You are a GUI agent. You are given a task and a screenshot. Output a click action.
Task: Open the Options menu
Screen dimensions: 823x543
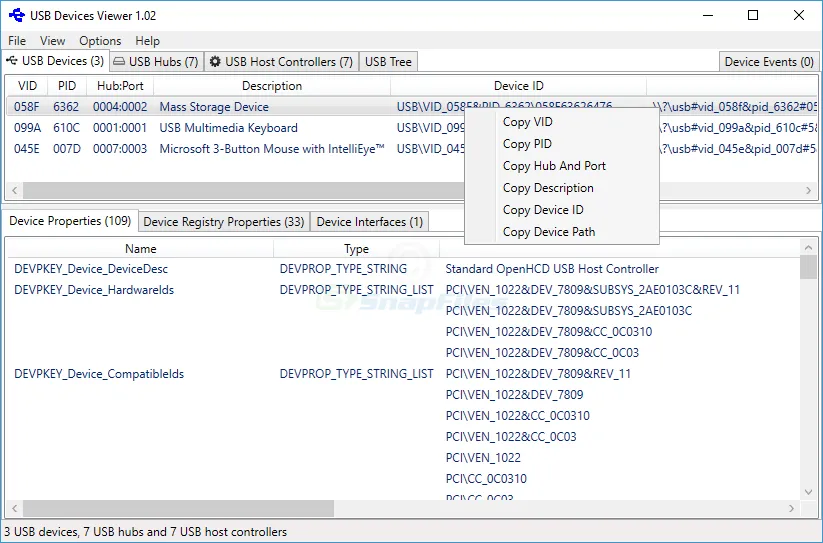point(100,40)
